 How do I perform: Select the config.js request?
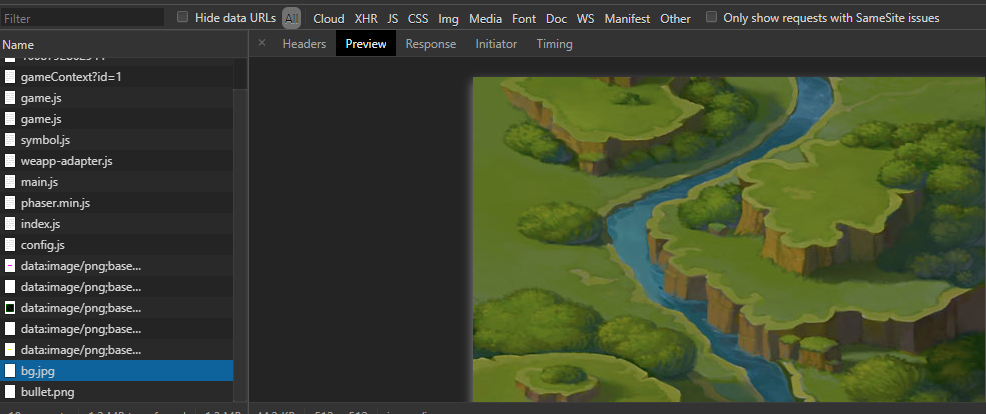(x=116, y=245)
